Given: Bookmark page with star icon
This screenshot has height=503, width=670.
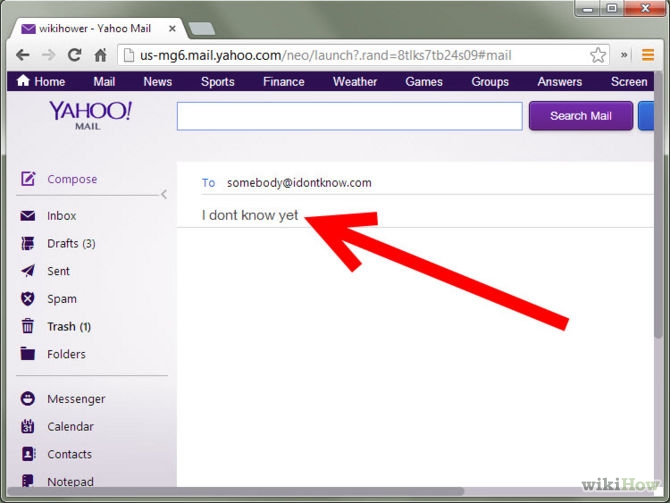Looking at the screenshot, I should [598, 55].
